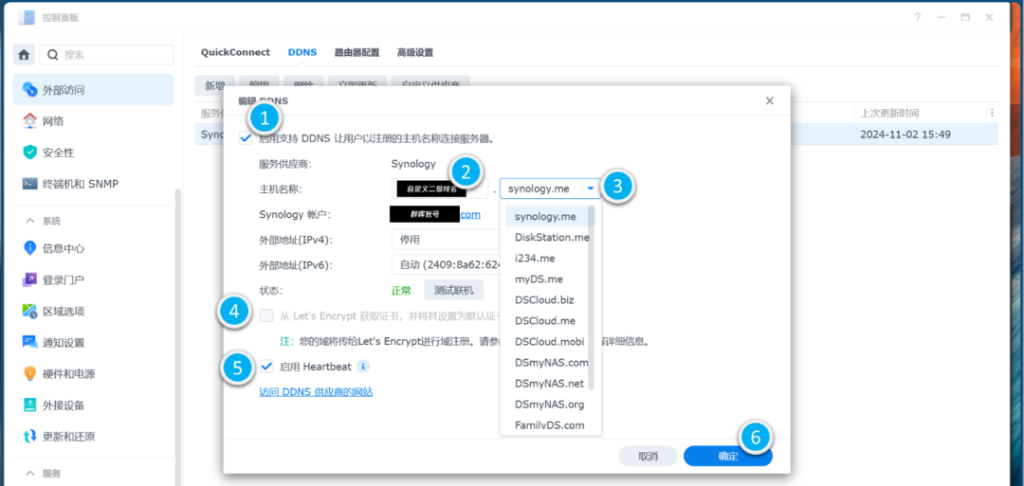This screenshot has height=486, width=1024.
Task: Click the Login Portal (登录门户) icon
Action: click(x=29, y=280)
